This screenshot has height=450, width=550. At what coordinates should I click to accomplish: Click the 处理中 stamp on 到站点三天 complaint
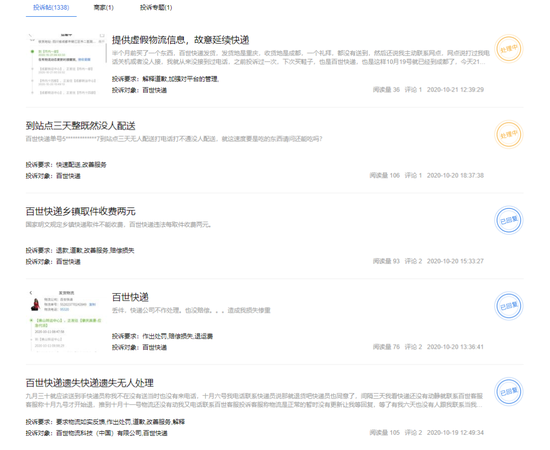tap(509, 135)
